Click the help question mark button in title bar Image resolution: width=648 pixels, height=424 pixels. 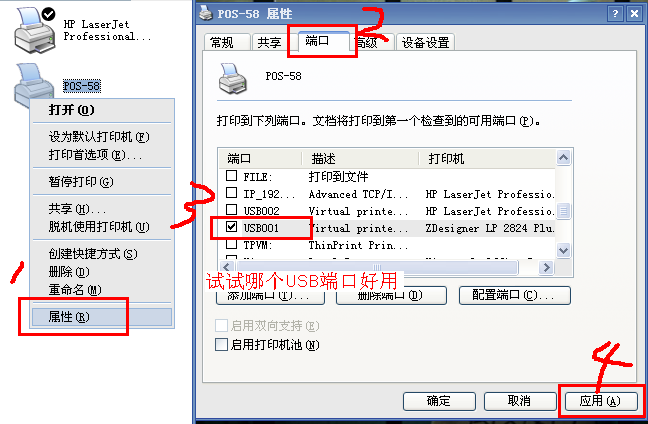click(x=615, y=14)
